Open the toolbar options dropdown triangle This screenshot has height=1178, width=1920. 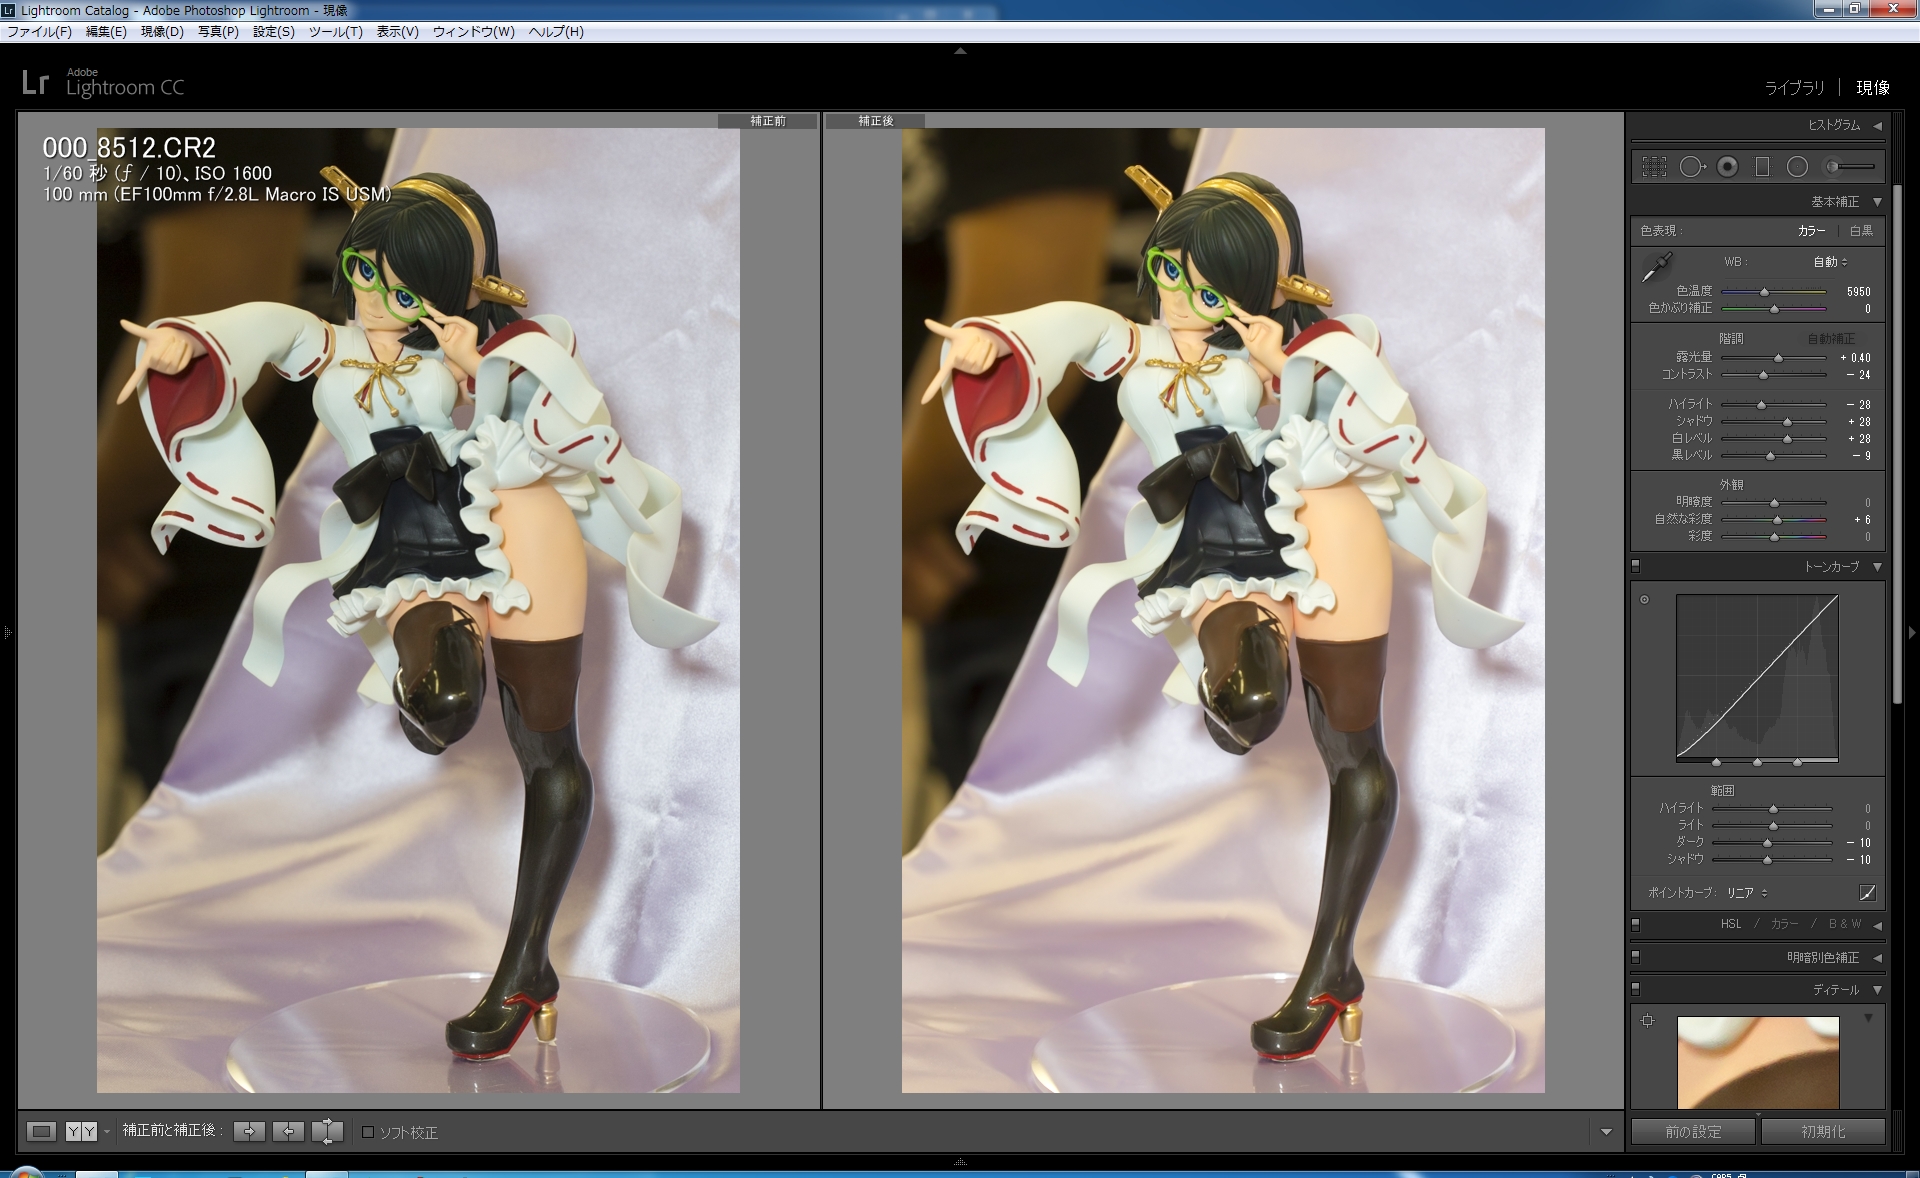pyautogui.click(x=1606, y=1132)
